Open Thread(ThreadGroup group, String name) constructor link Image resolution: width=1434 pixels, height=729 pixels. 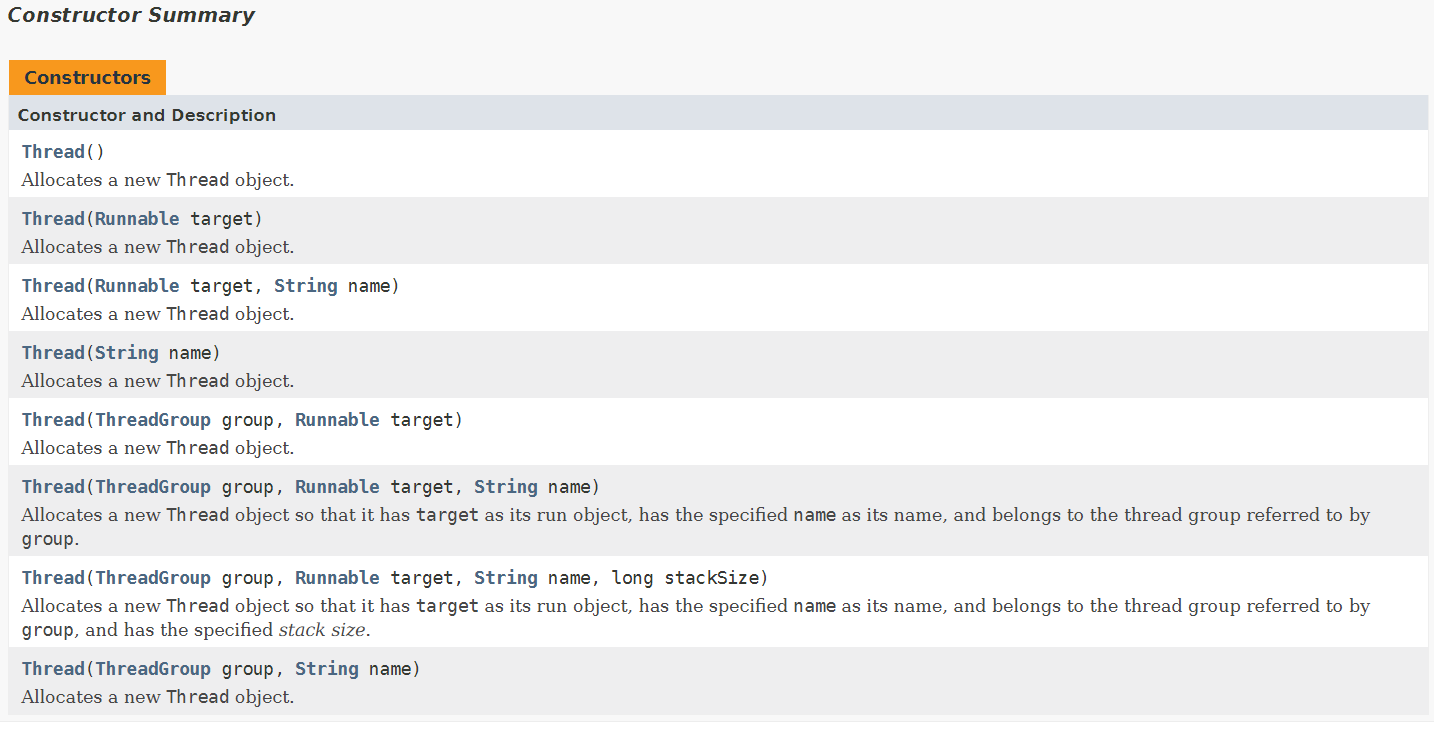[53, 669]
